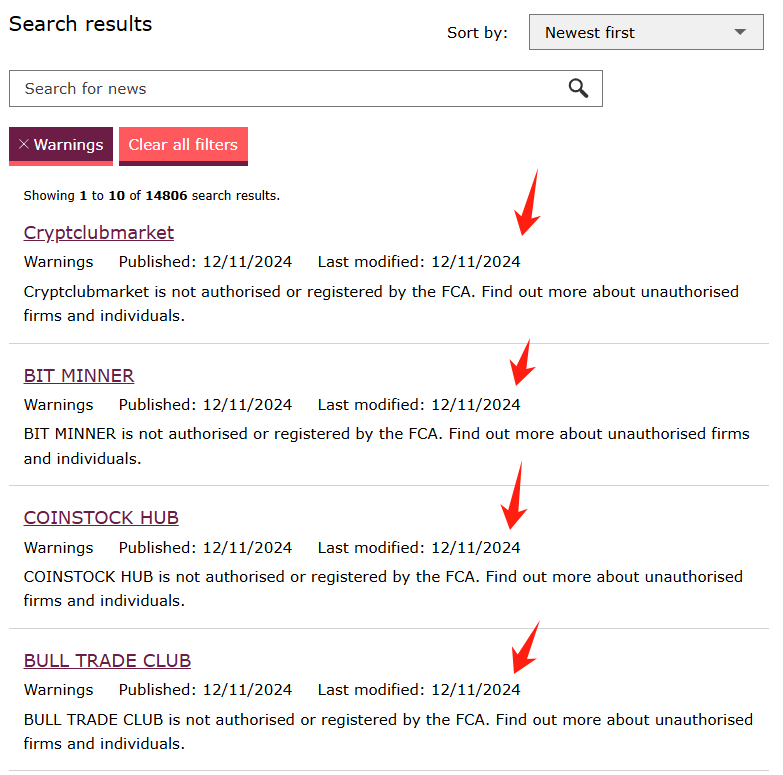783x775 pixels.
Task: Click the Warnings tag under BIT MINNER
Action: pos(58,405)
